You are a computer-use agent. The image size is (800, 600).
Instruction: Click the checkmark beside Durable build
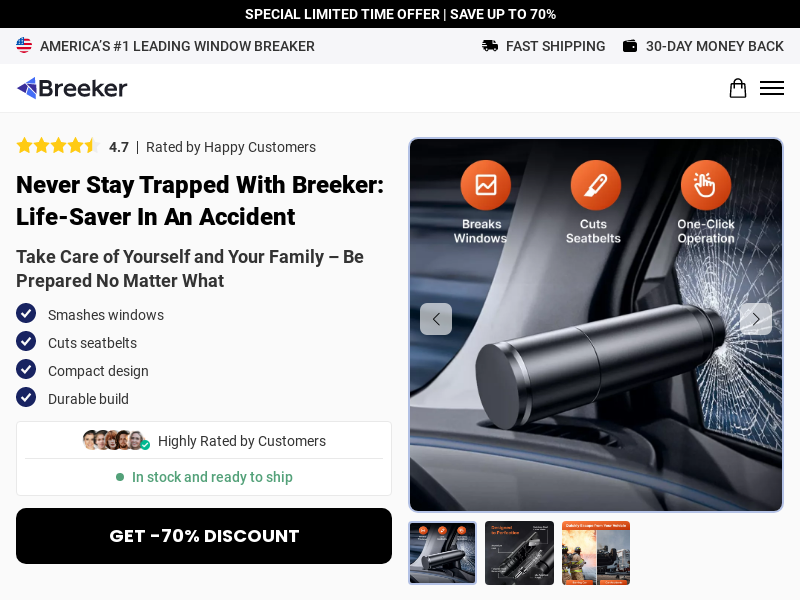pyautogui.click(x=26, y=397)
